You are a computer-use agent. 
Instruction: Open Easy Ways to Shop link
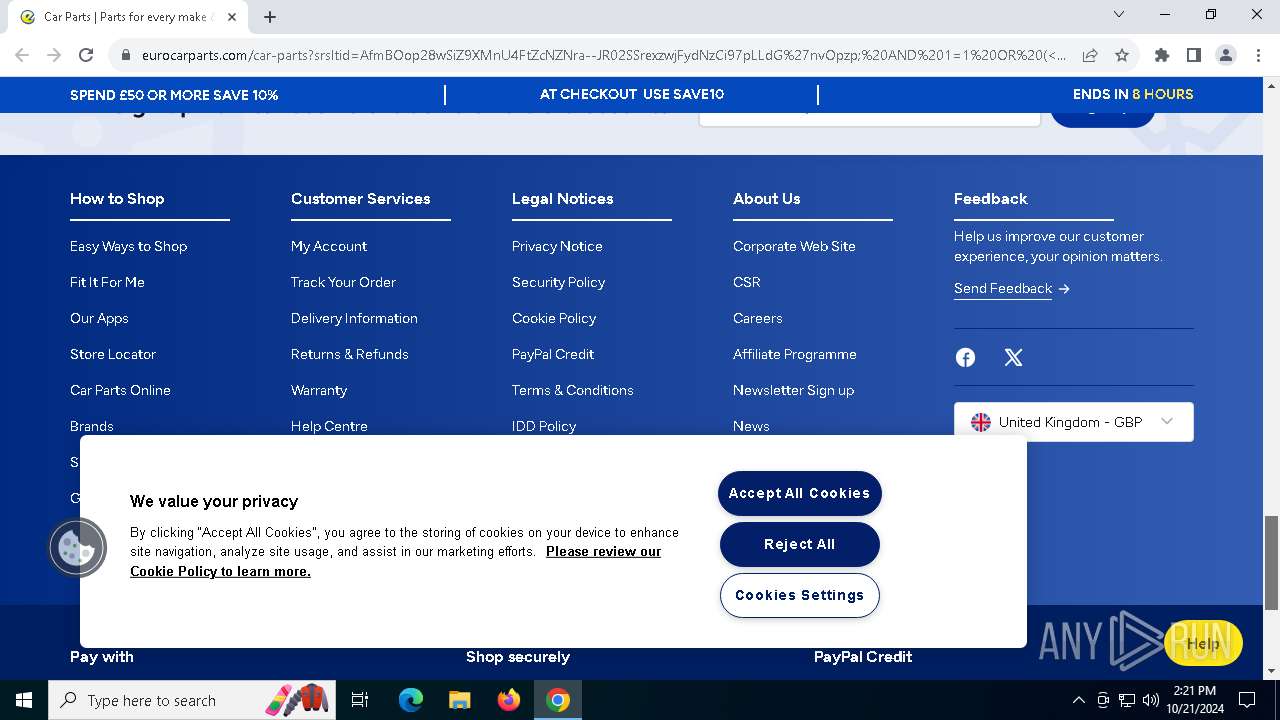pyautogui.click(x=128, y=246)
